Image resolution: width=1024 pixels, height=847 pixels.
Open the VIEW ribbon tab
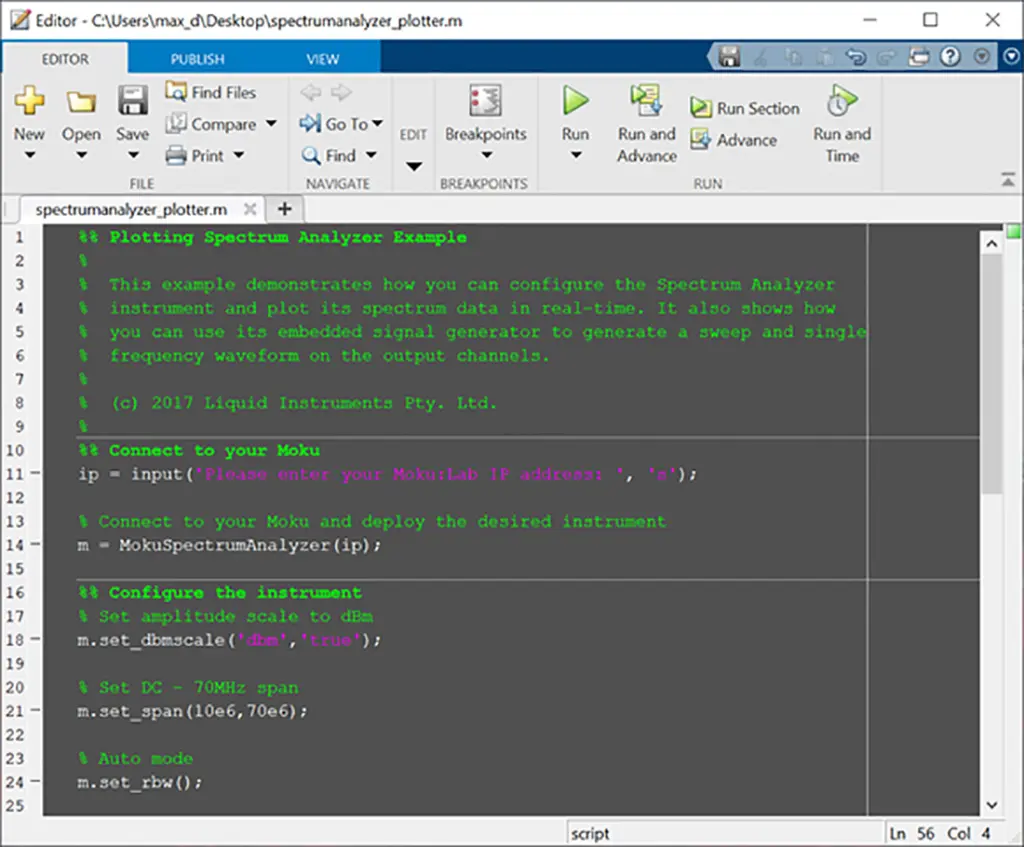[x=322, y=58]
